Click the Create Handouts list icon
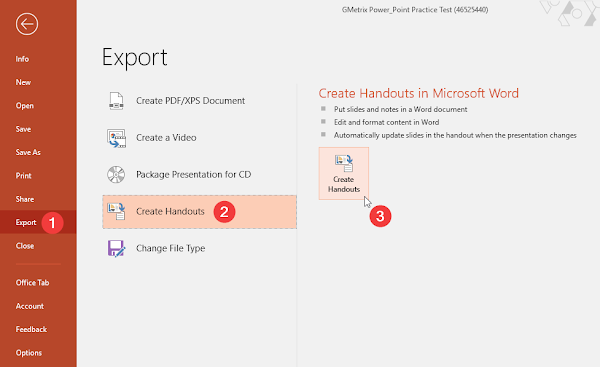 click(x=116, y=211)
